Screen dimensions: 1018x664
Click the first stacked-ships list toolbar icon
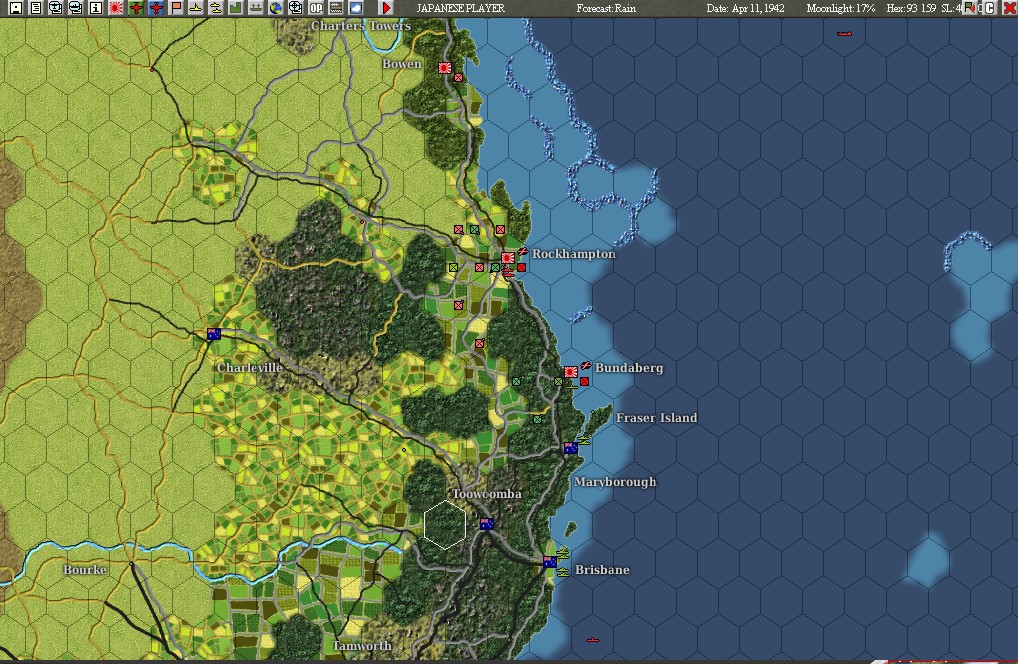click(x=56, y=8)
